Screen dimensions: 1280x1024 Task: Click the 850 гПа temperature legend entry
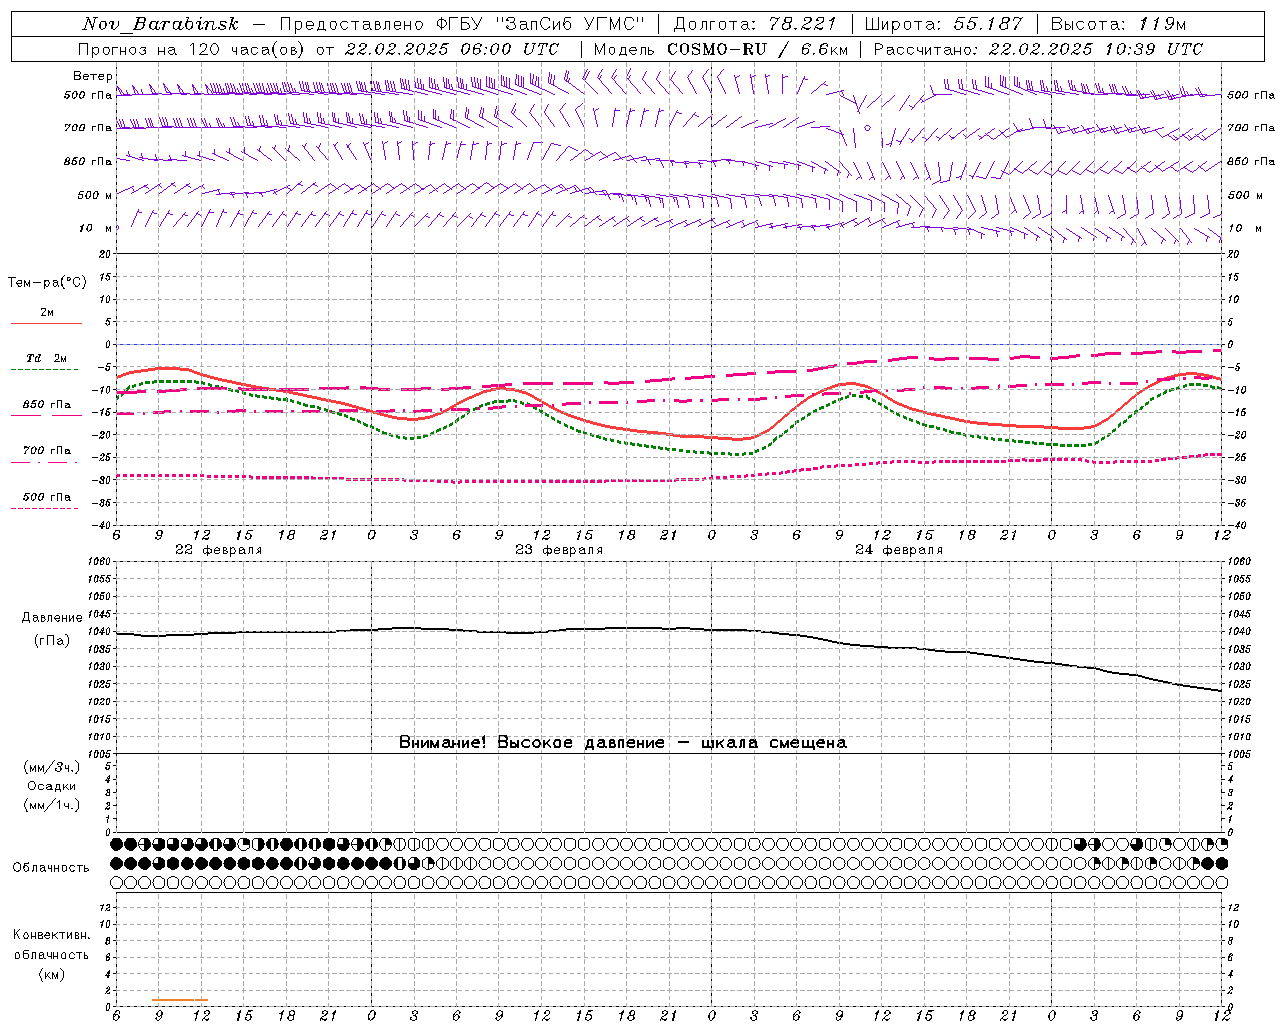[47, 405]
